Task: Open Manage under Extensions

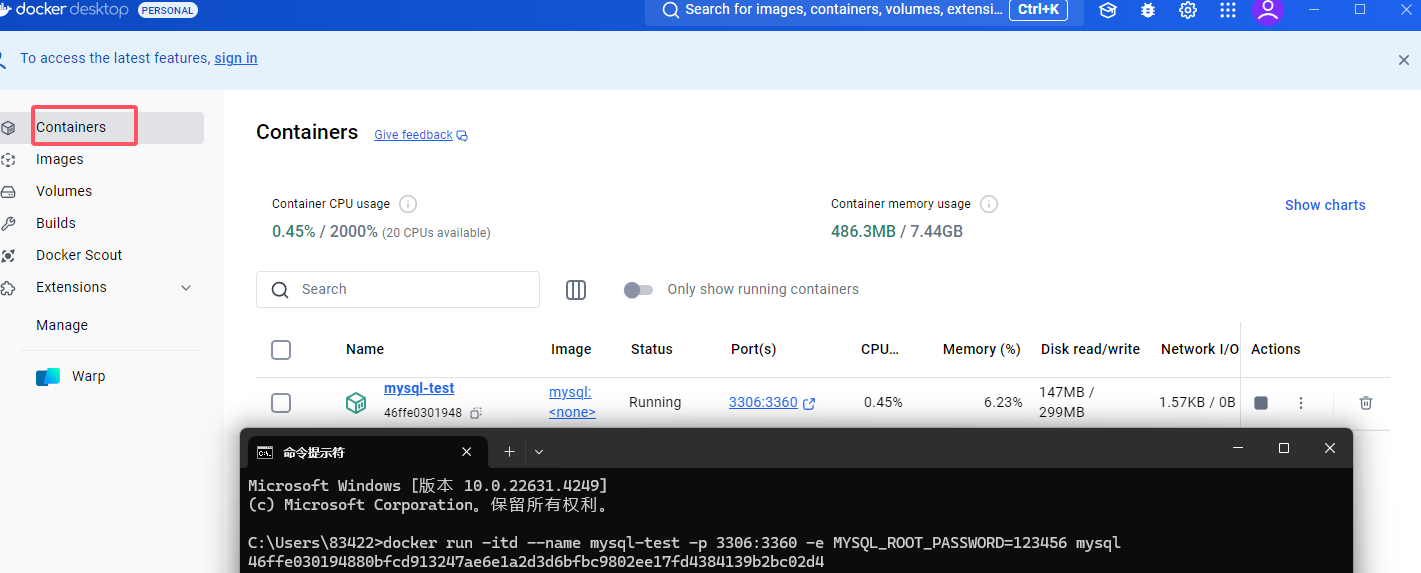Action: [x=62, y=325]
